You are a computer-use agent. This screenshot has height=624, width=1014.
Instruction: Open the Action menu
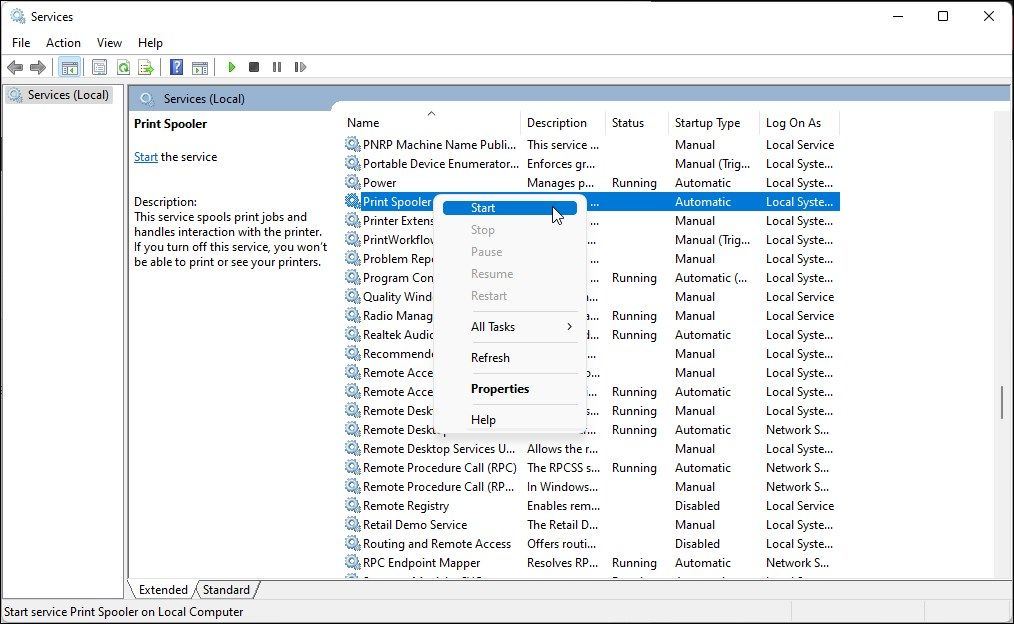63,42
